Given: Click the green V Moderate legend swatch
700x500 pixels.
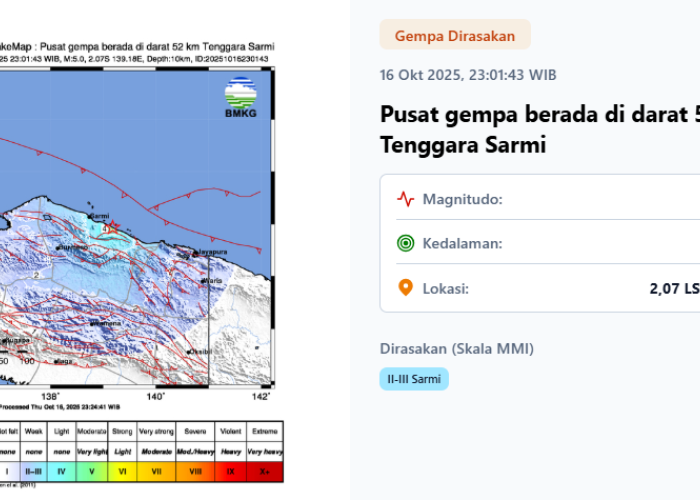Looking at the screenshot, I should 92,469.
